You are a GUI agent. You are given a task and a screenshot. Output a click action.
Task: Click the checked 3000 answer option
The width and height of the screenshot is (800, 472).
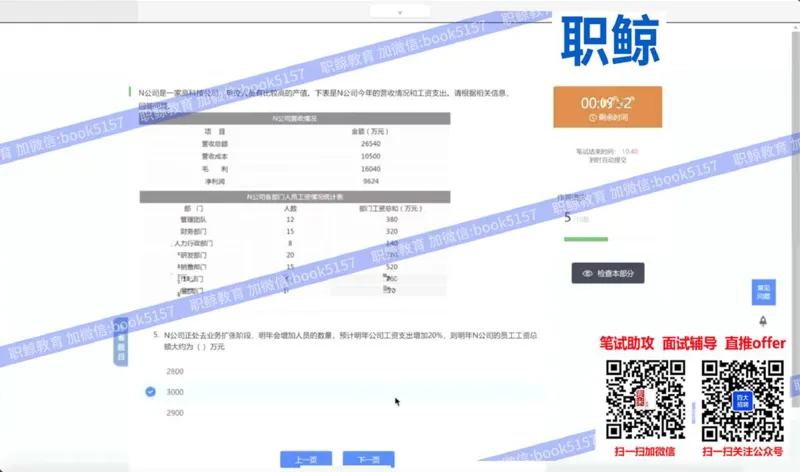(174, 392)
